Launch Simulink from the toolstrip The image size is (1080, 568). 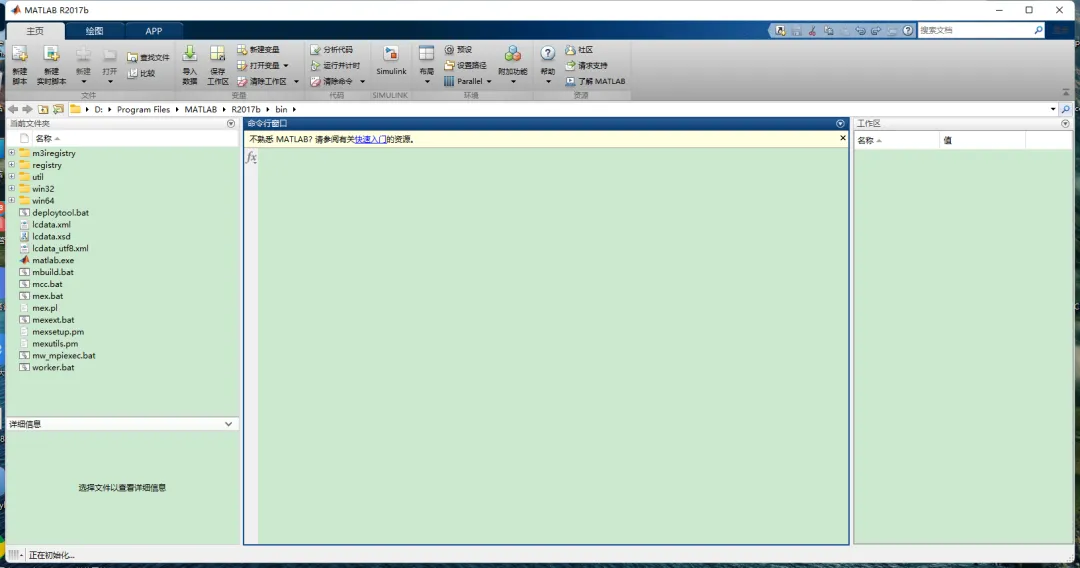[x=391, y=61]
